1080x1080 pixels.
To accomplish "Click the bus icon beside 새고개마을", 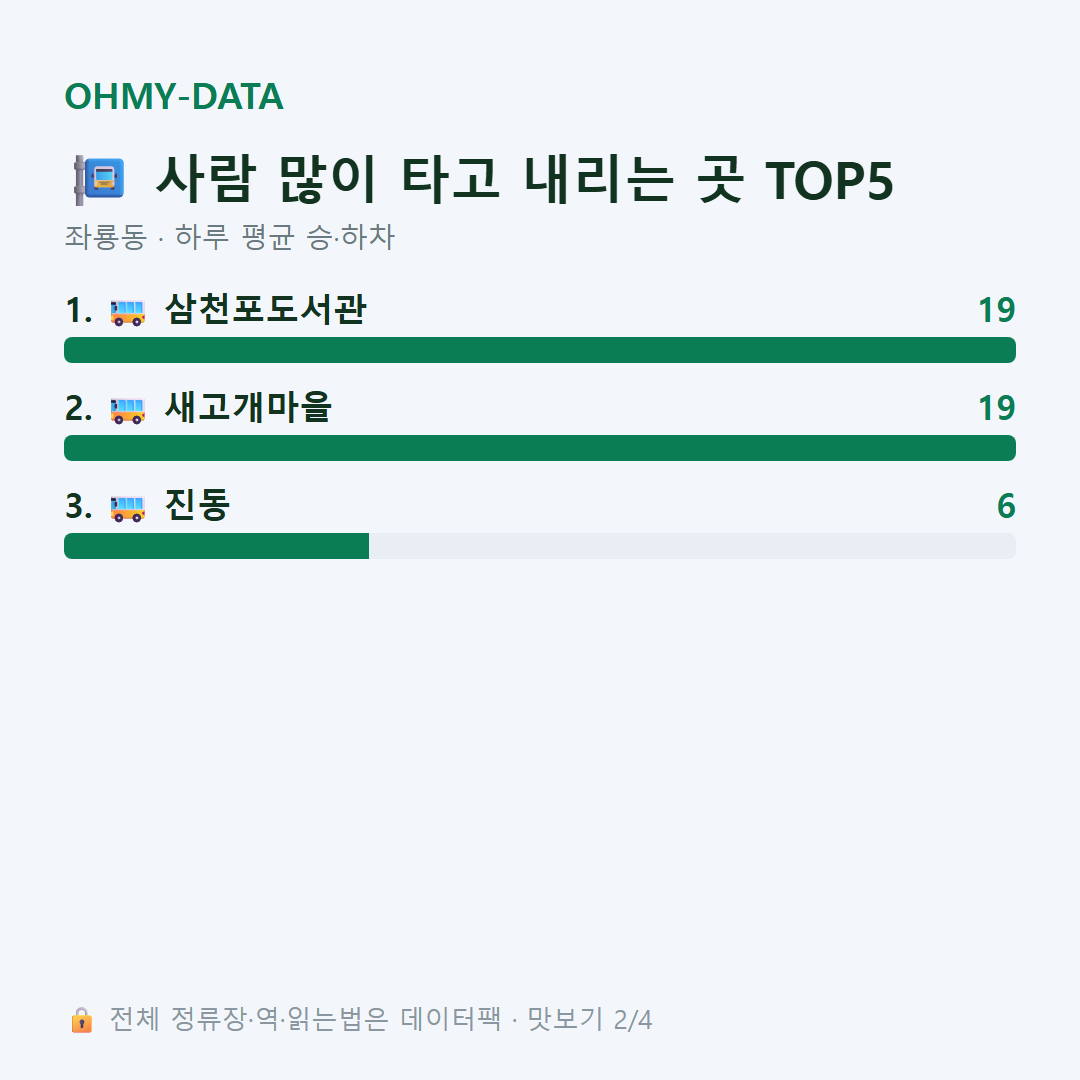I will click(x=127, y=410).
